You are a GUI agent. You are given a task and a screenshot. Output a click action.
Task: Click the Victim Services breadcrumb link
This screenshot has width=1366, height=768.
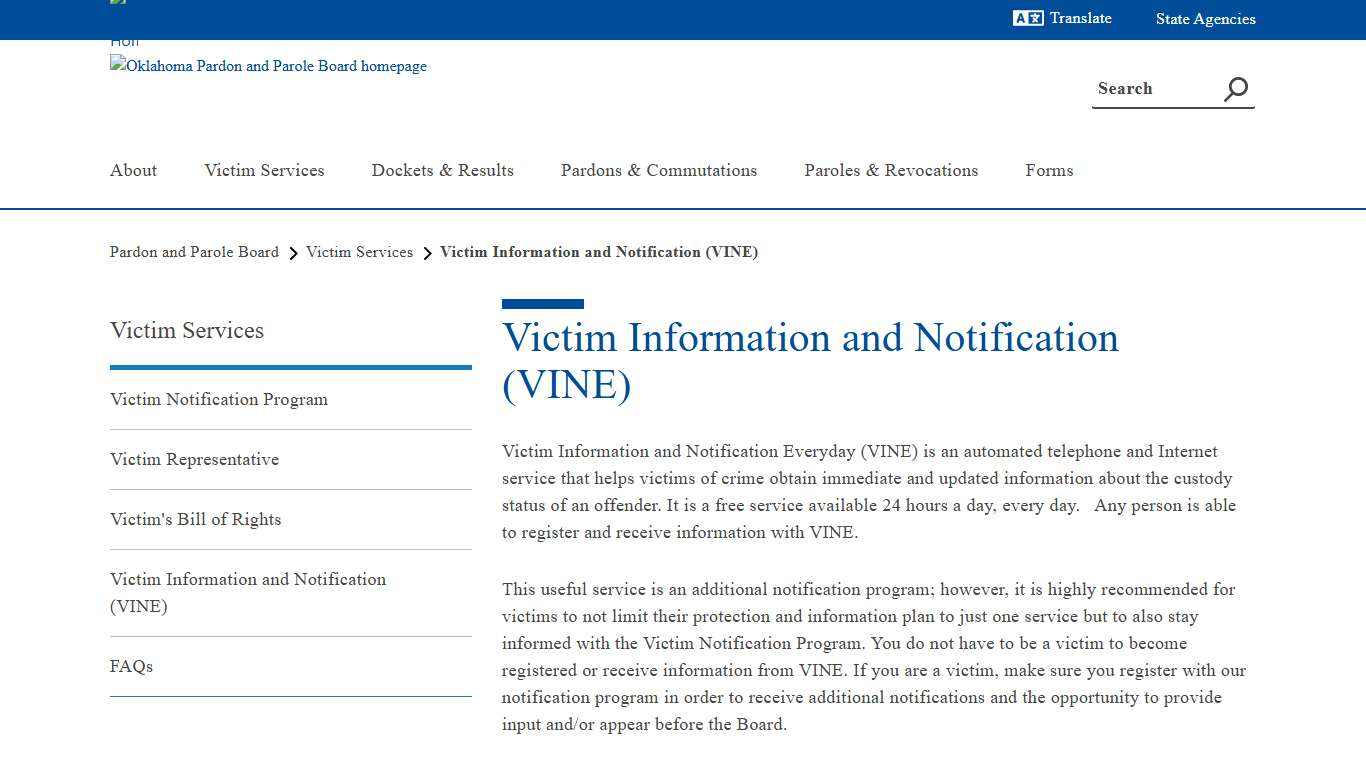359,252
